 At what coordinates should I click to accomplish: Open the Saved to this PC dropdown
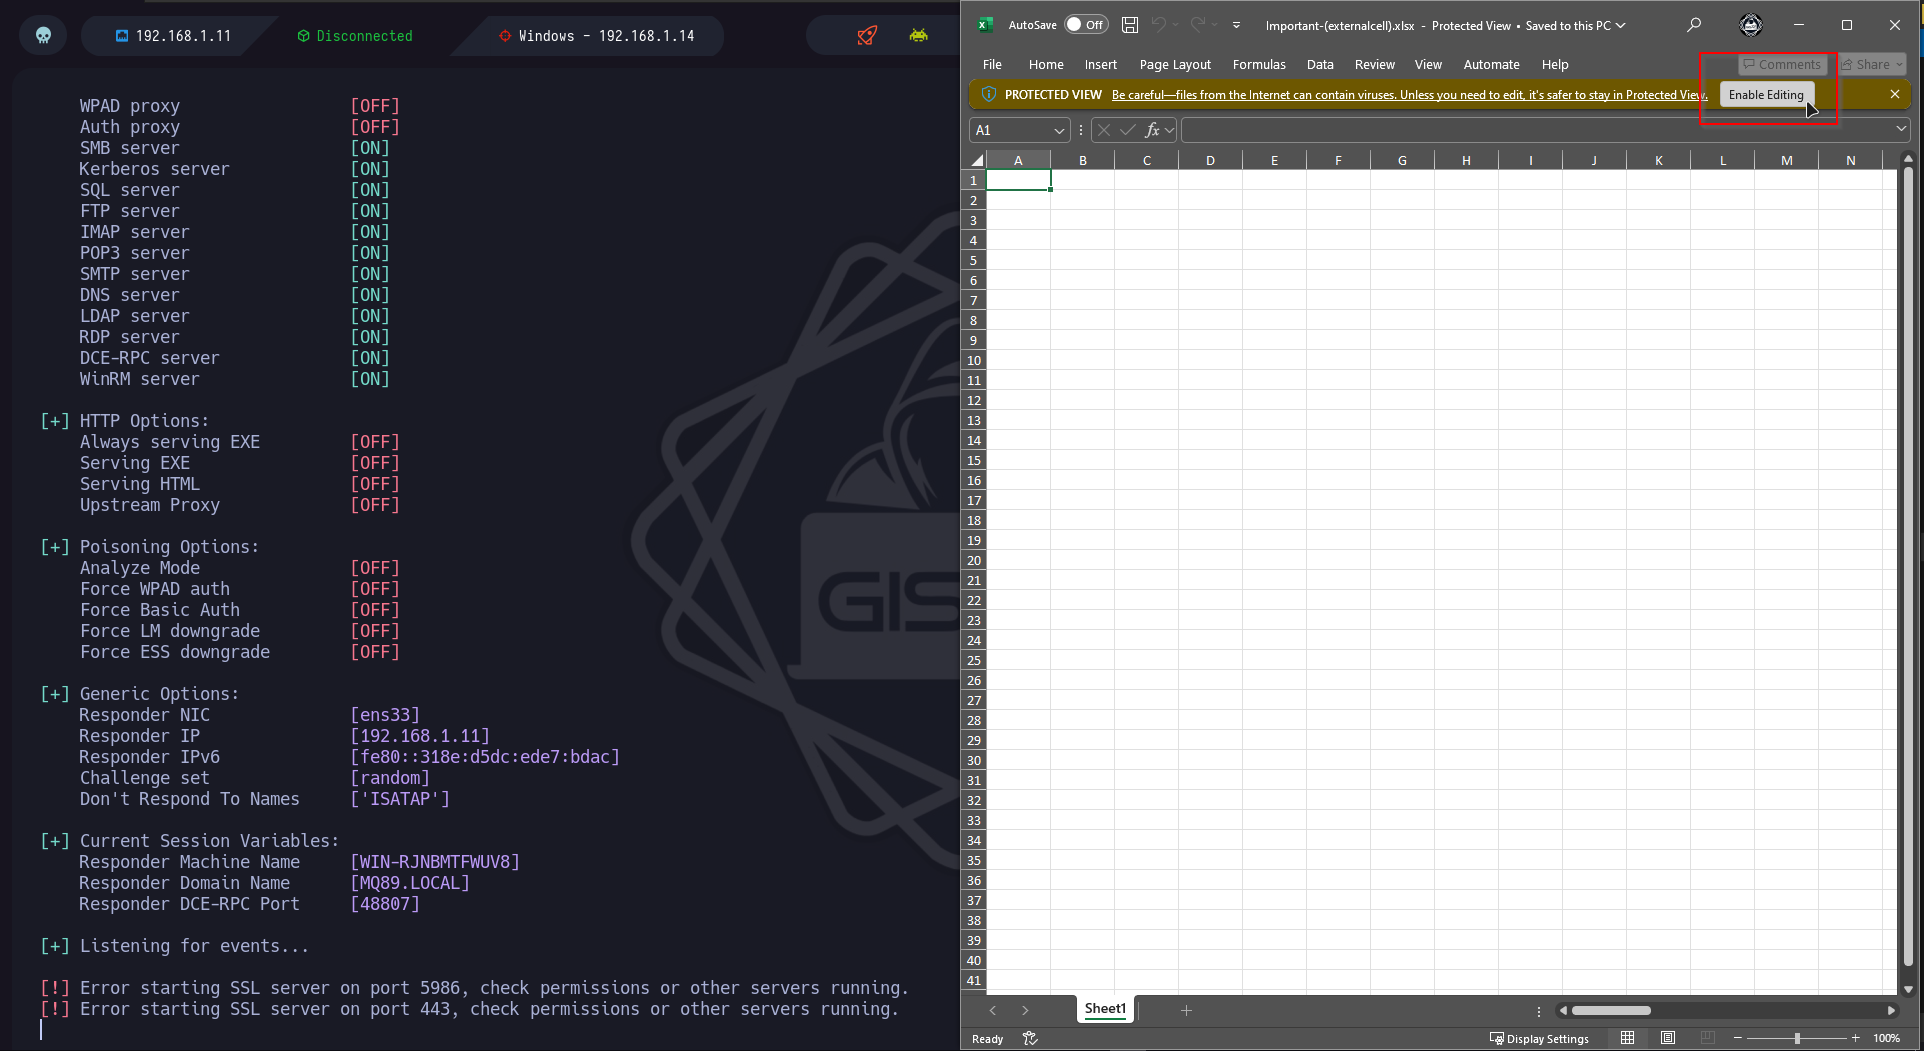[x=1621, y=25]
